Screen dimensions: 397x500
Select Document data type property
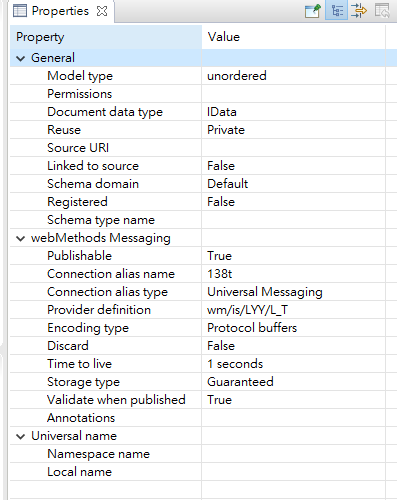pos(105,112)
